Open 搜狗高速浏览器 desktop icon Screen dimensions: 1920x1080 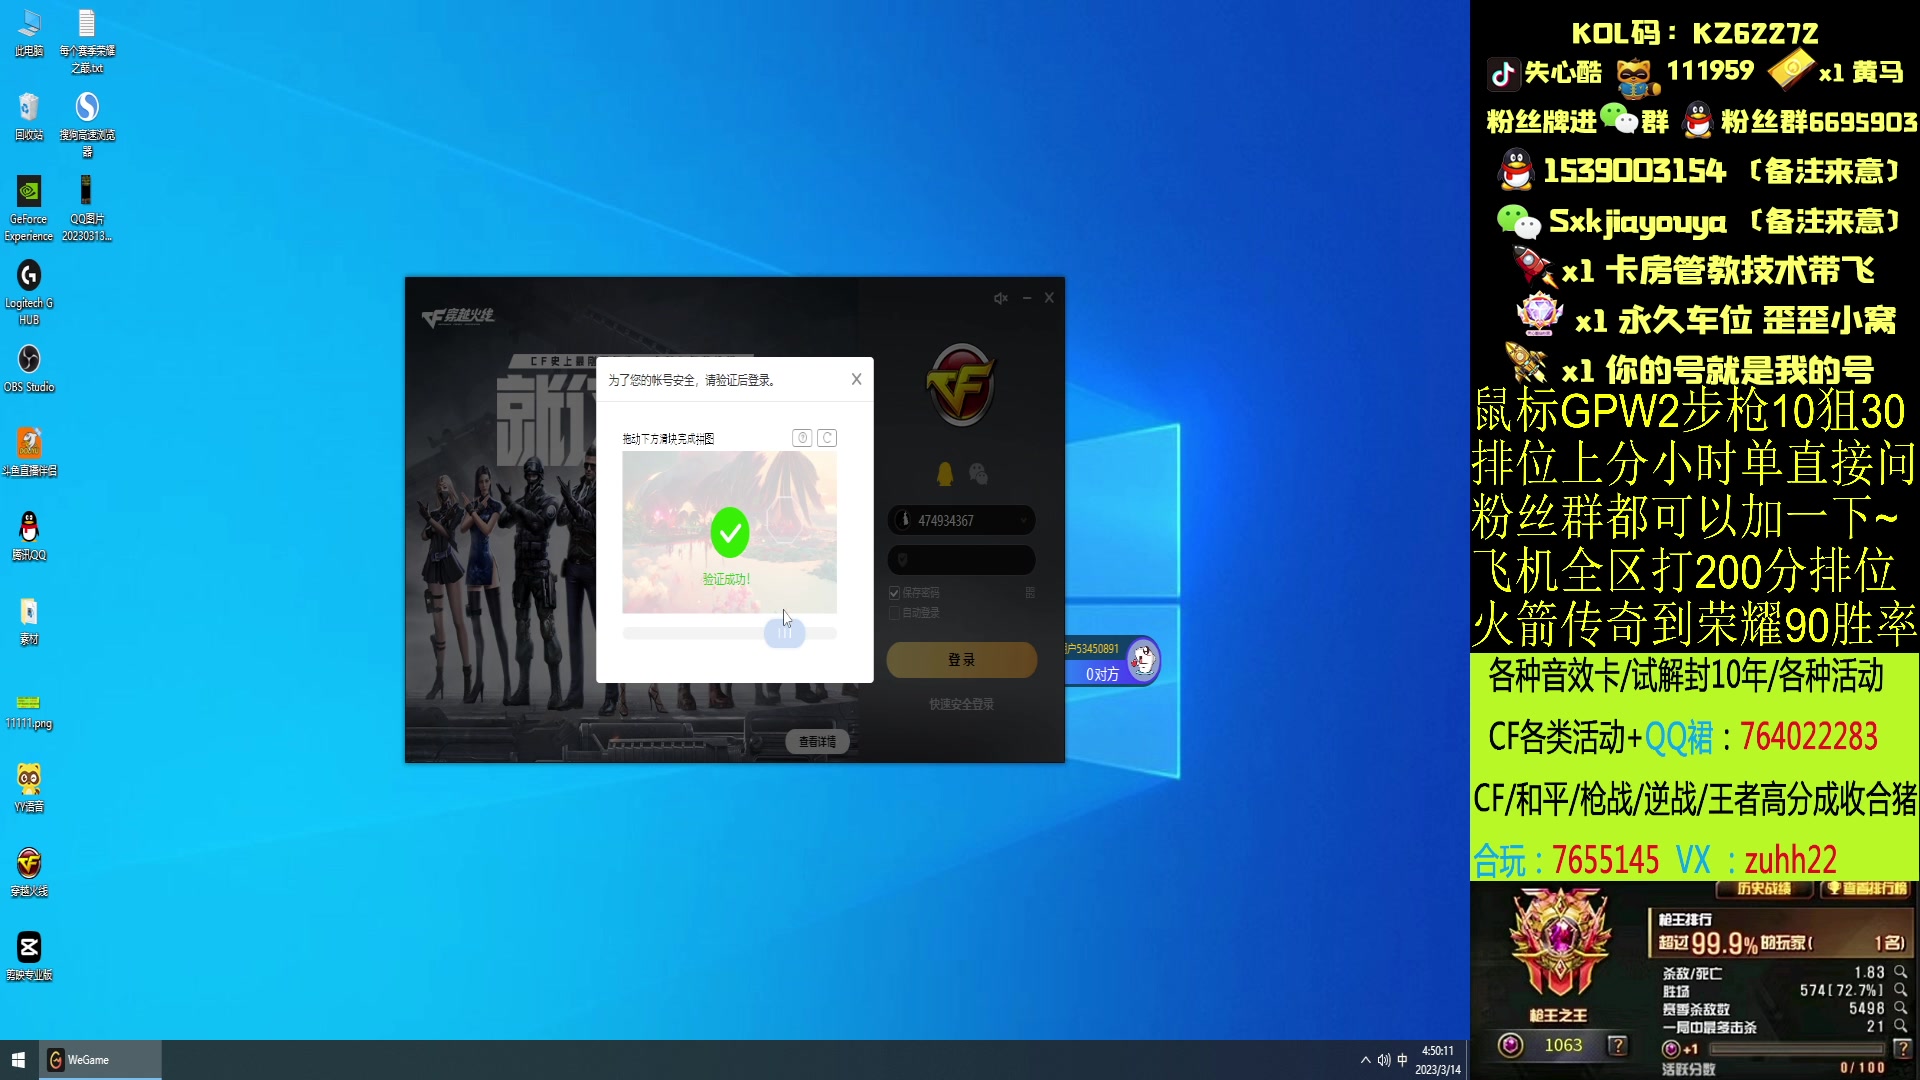tap(87, 125)
